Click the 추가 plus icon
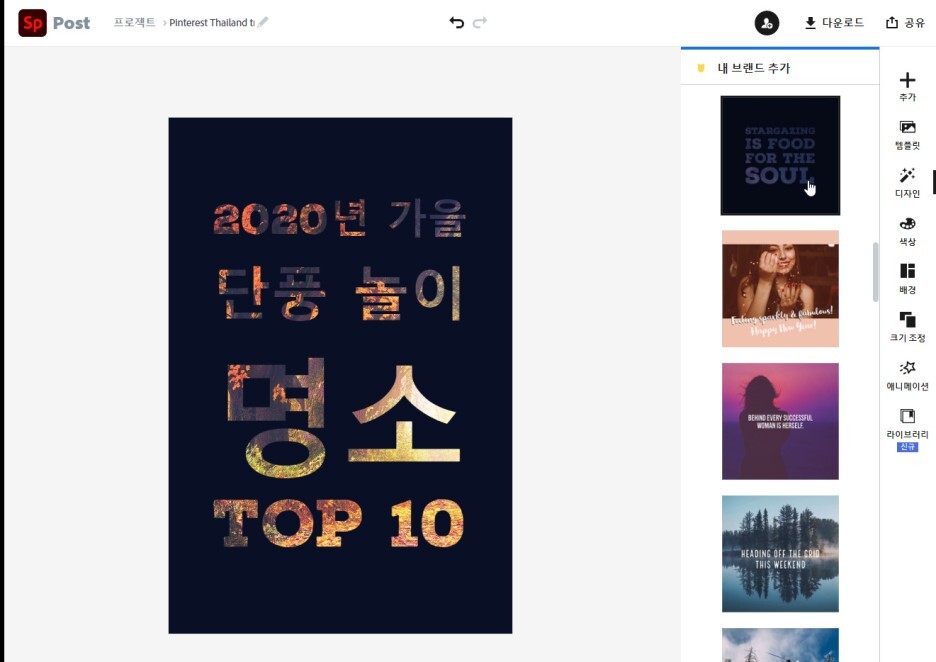Viewport: 936px width, 662px height. click(x=907, y=87)
